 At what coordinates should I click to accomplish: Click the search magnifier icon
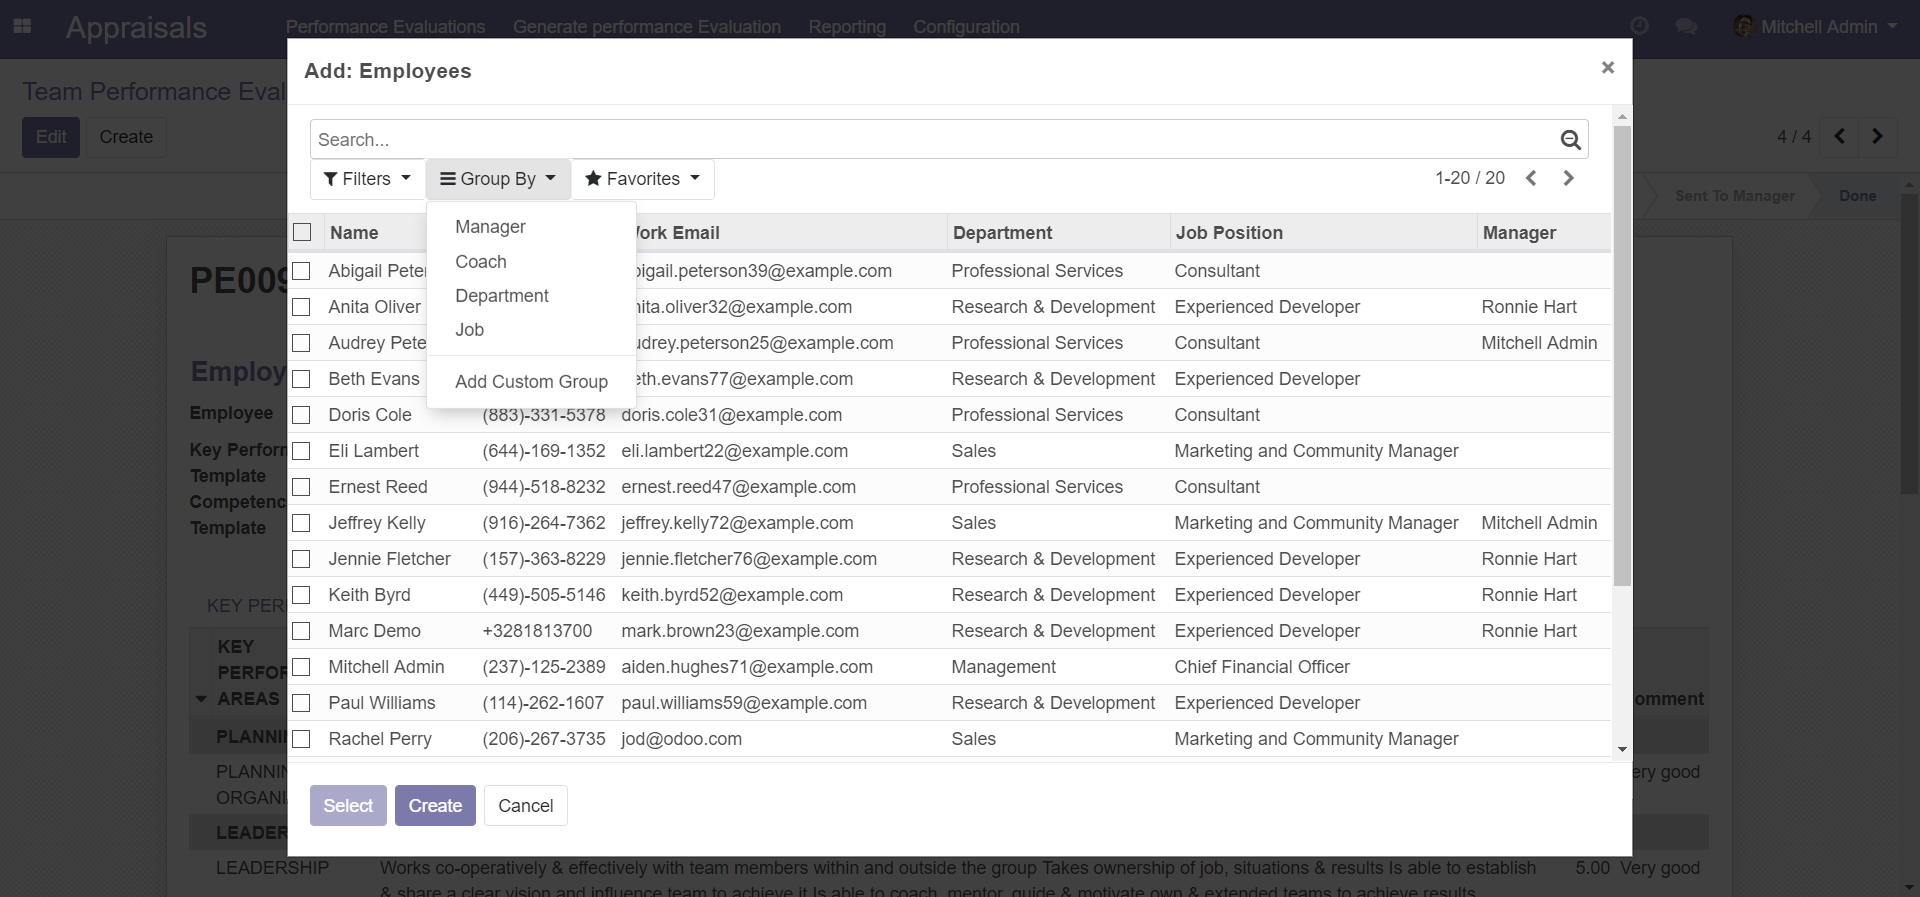[x=1570, y=140]
